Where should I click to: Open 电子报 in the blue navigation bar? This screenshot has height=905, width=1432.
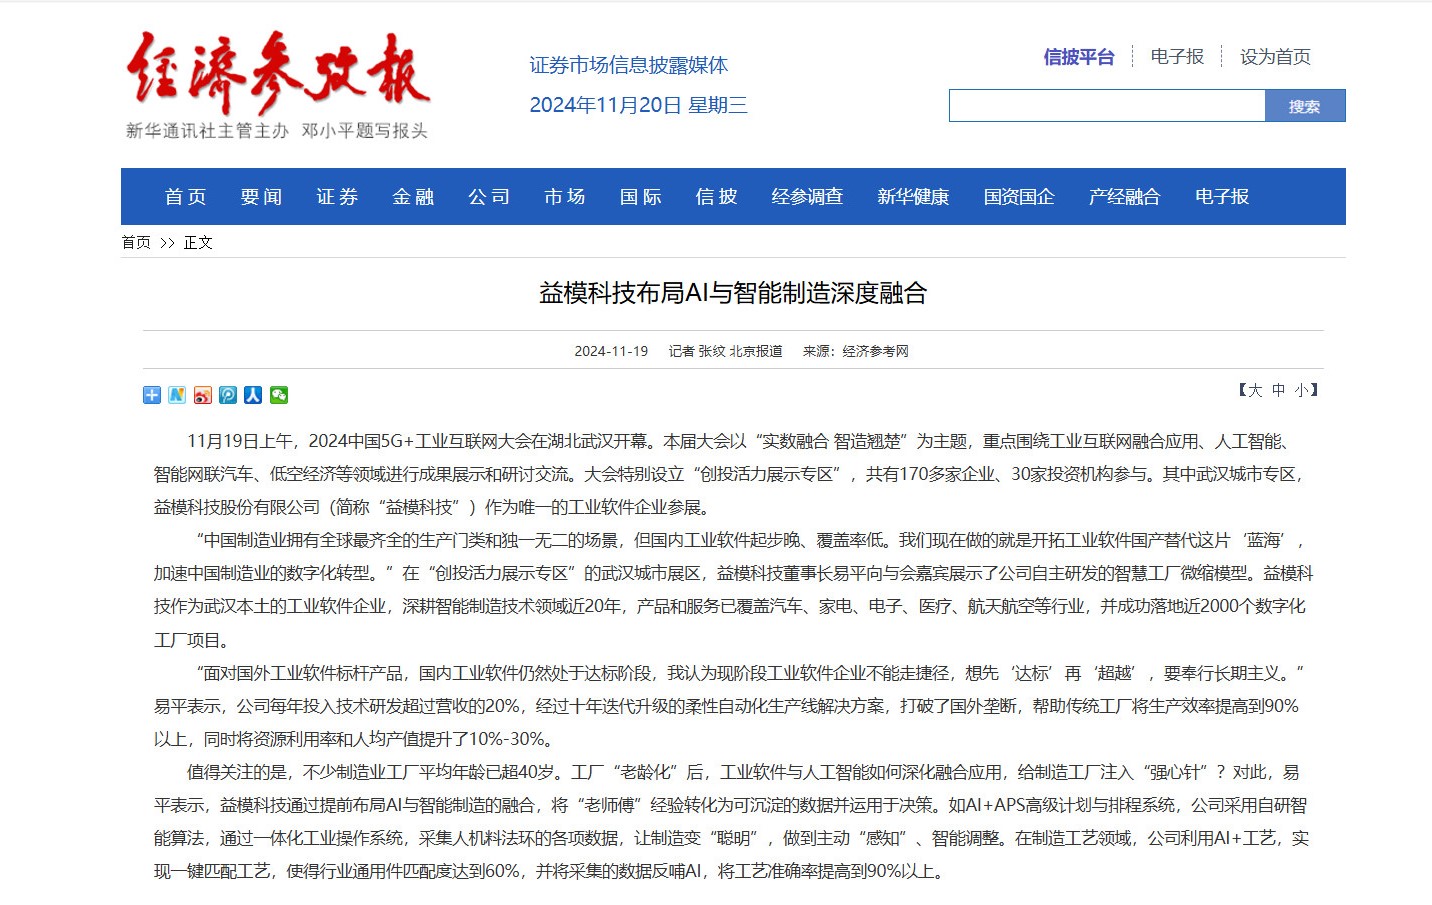pyautogui.click(x=1222, y=197)
